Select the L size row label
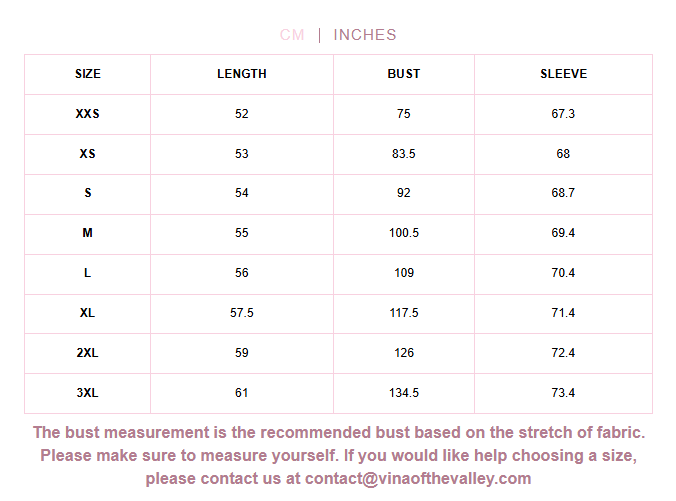This screenshot has width=676, height=501. click(x=88, y=273)
